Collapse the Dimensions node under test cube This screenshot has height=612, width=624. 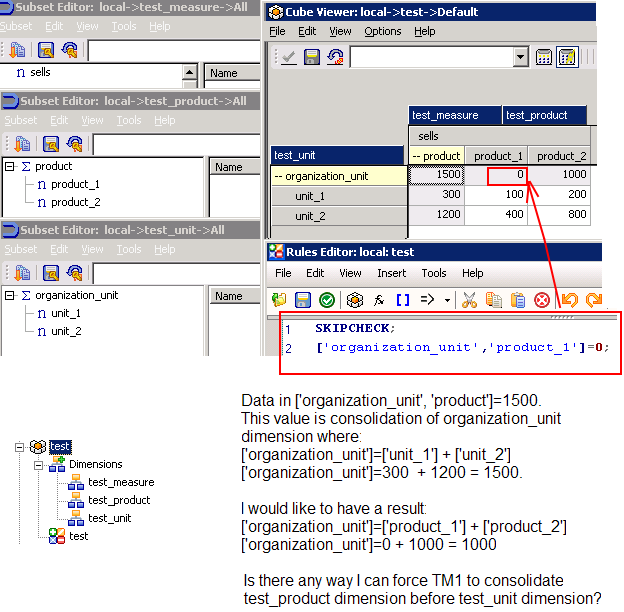pos(38,465)
